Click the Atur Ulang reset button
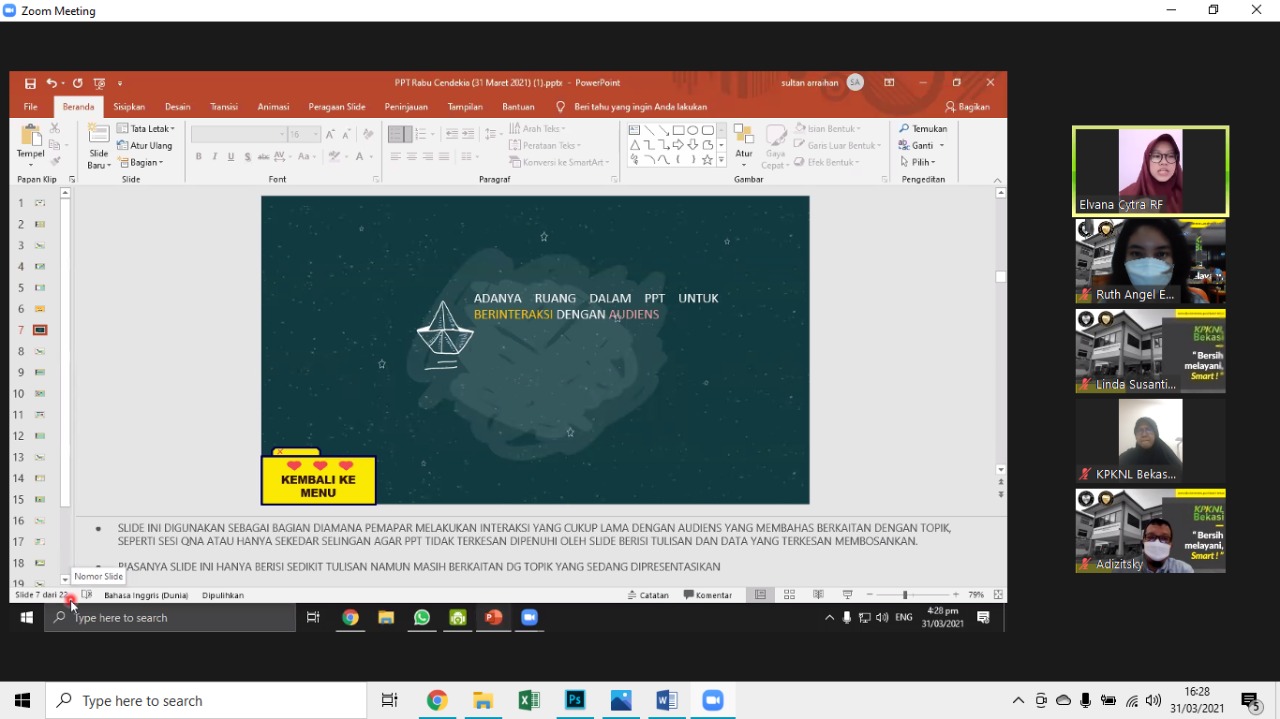Viewport: 1280px width, 719px height. [x=145, y=146]
